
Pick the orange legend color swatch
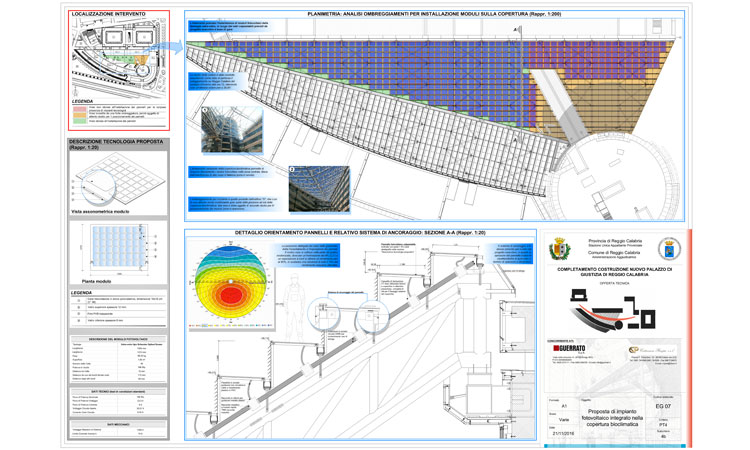[79, 115]
